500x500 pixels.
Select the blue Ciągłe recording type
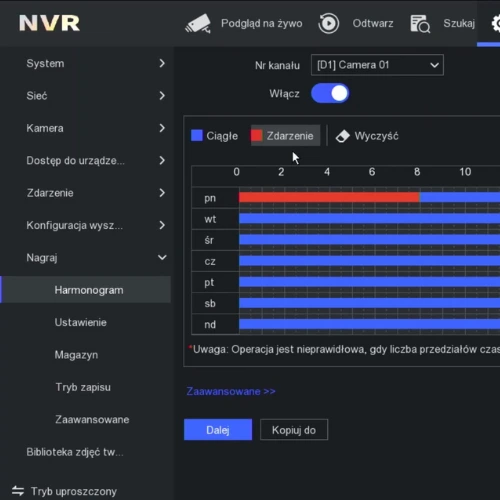(x=214, y=136)
